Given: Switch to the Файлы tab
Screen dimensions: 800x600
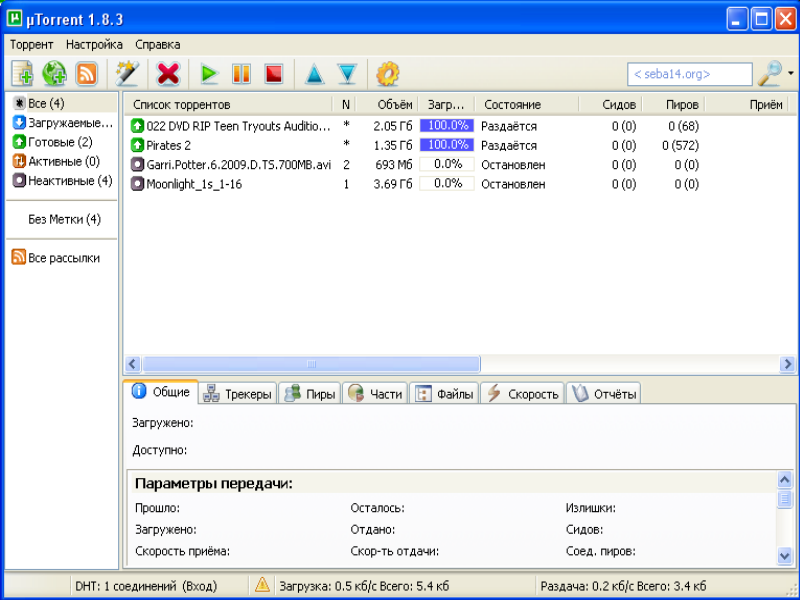Looking at the screenshot, I should click(x=444, y=394).
